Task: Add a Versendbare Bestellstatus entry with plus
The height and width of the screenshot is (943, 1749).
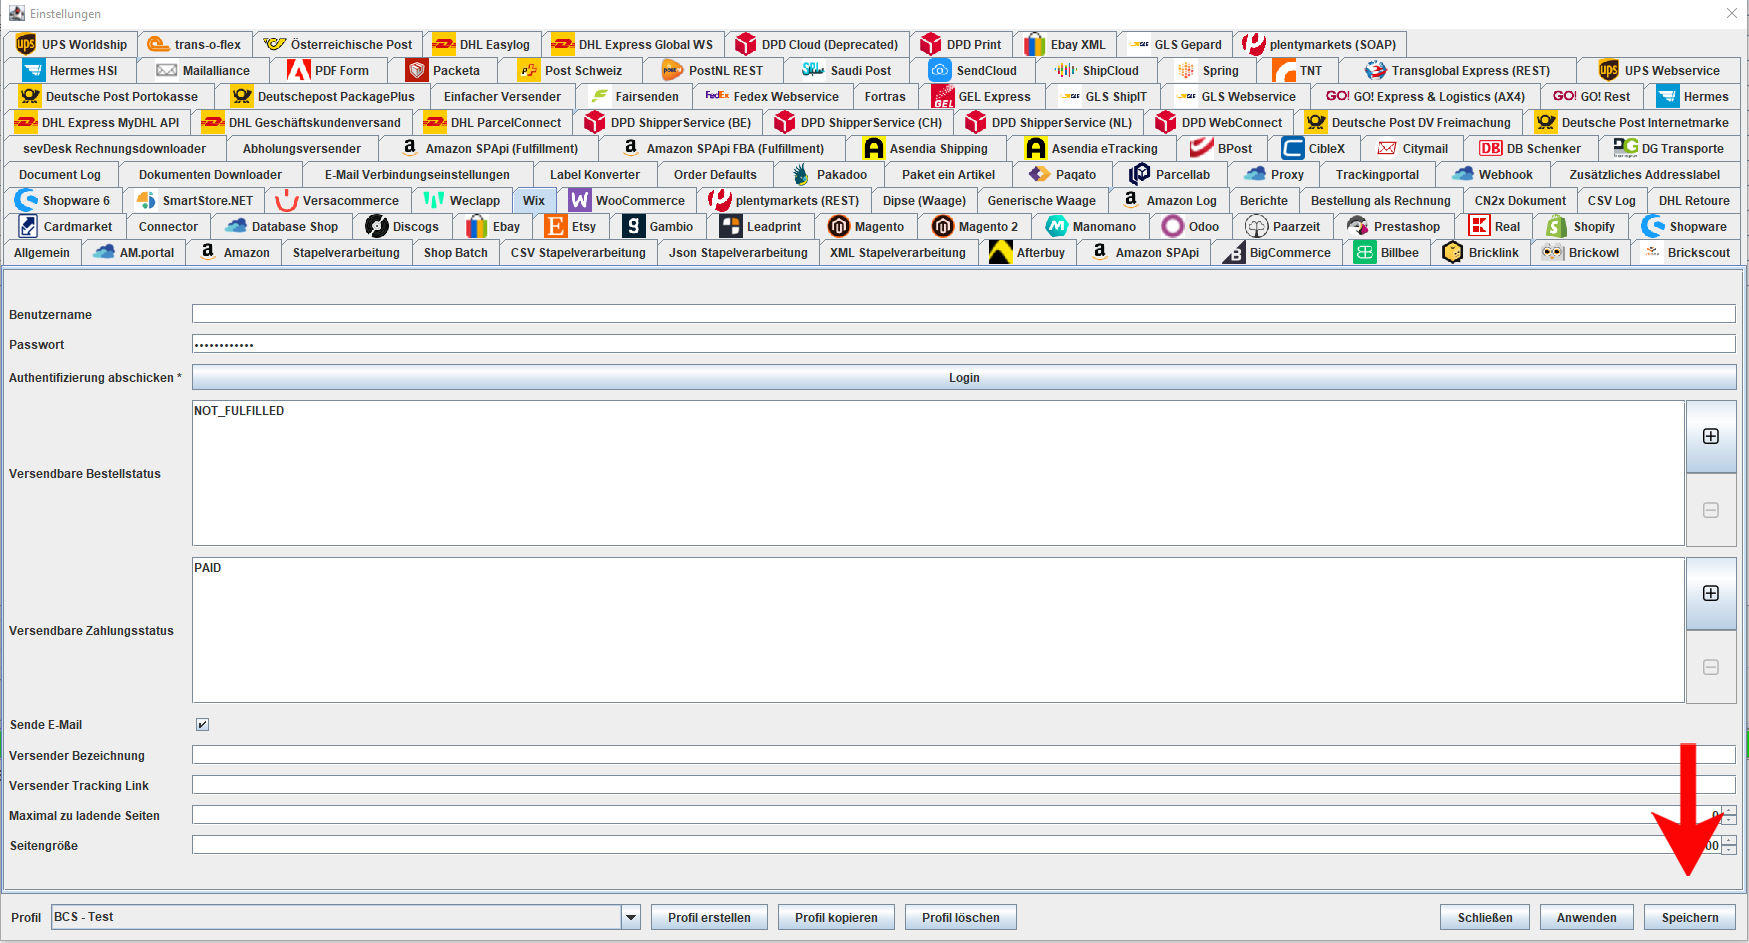Action: (x=1711, y=436)
